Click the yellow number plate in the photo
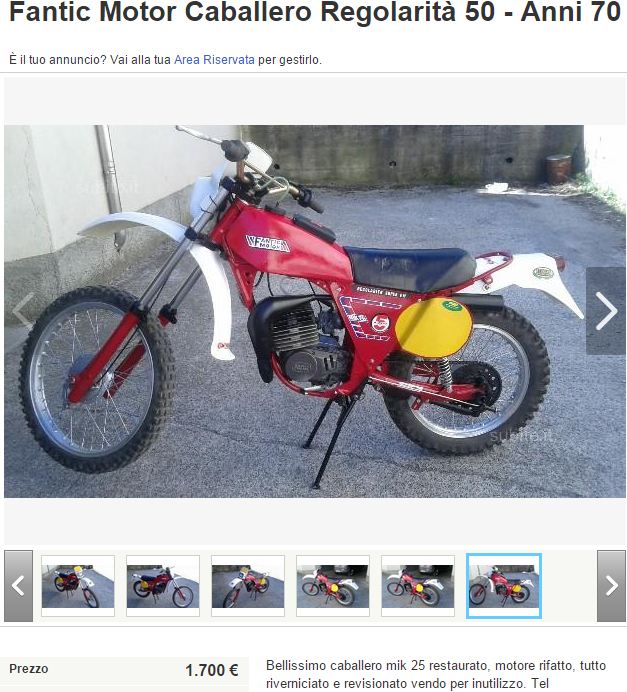627x692 pixels. click(434, 328)
